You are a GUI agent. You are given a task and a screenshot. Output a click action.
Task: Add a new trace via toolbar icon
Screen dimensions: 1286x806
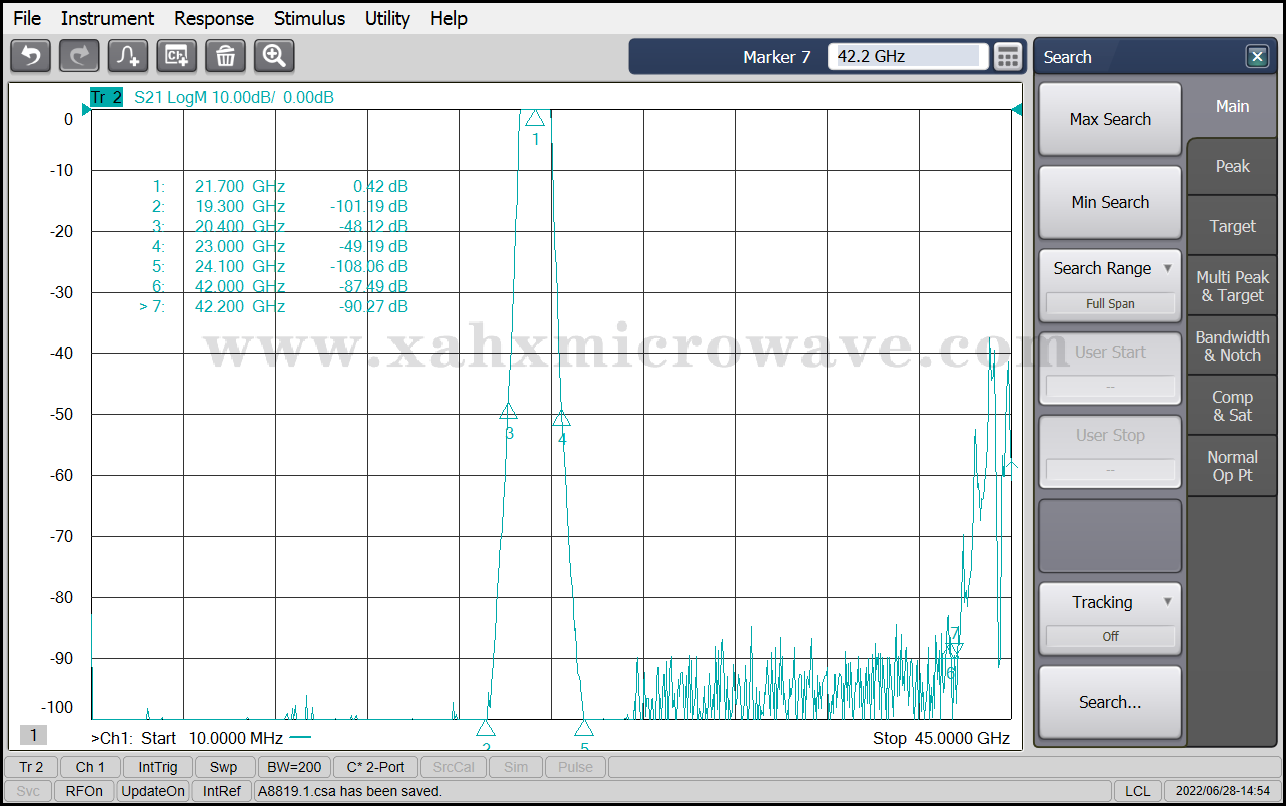point(128,56)
